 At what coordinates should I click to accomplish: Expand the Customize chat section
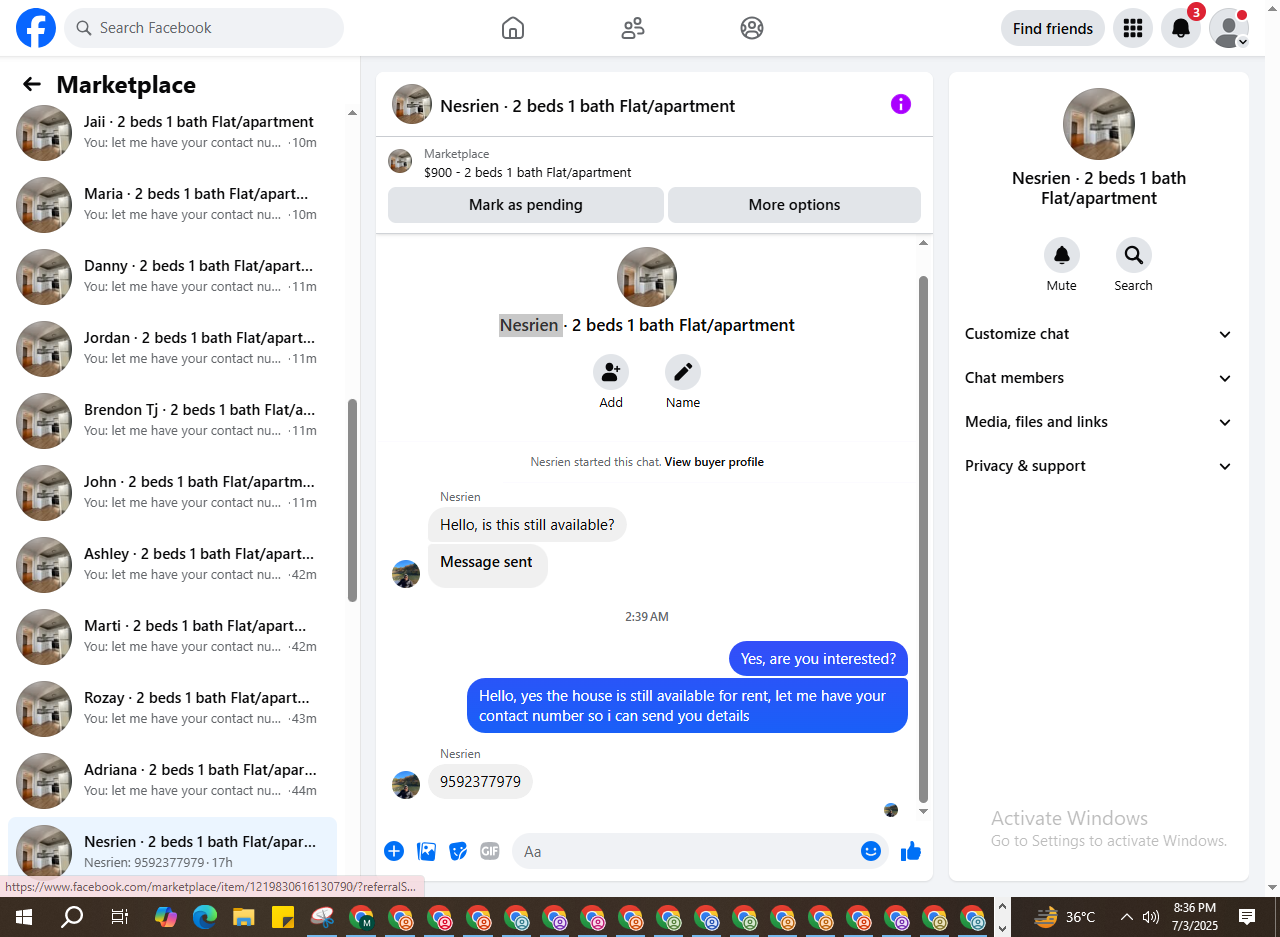click(x=1099, y=334)
